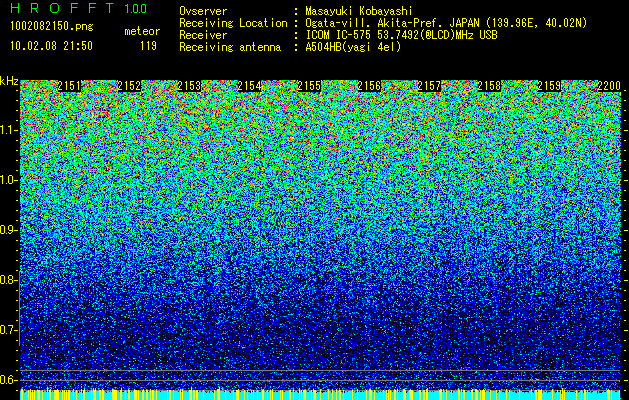The image size is (629, 400).
Task: Click the Ovserver field label
Action: coord(203,11)
